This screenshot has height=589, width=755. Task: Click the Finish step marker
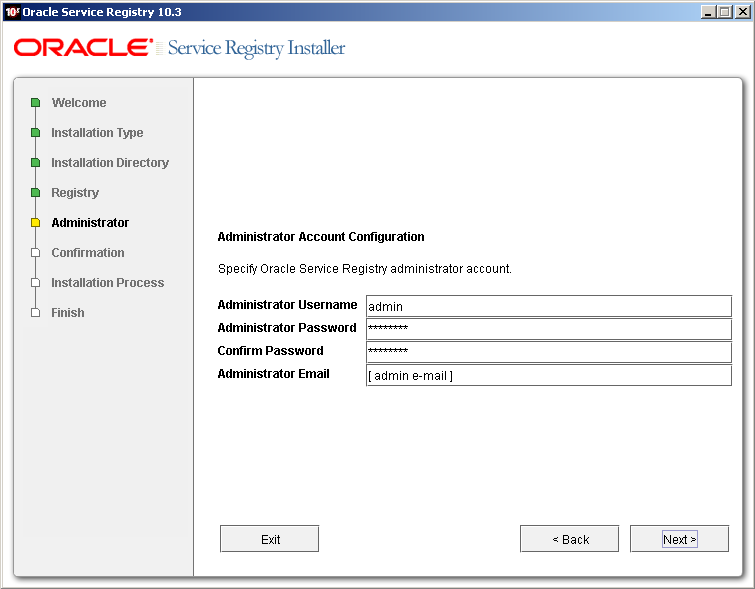(35, 313)
